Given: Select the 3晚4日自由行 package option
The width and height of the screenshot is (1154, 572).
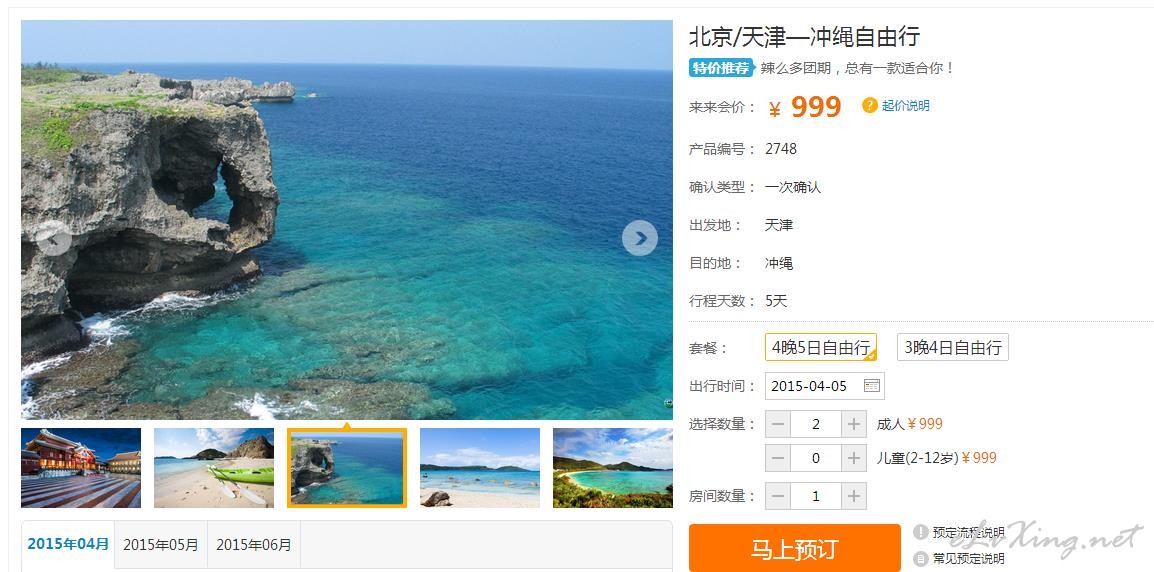Looking at the screenshot, I should coord(952,347).
